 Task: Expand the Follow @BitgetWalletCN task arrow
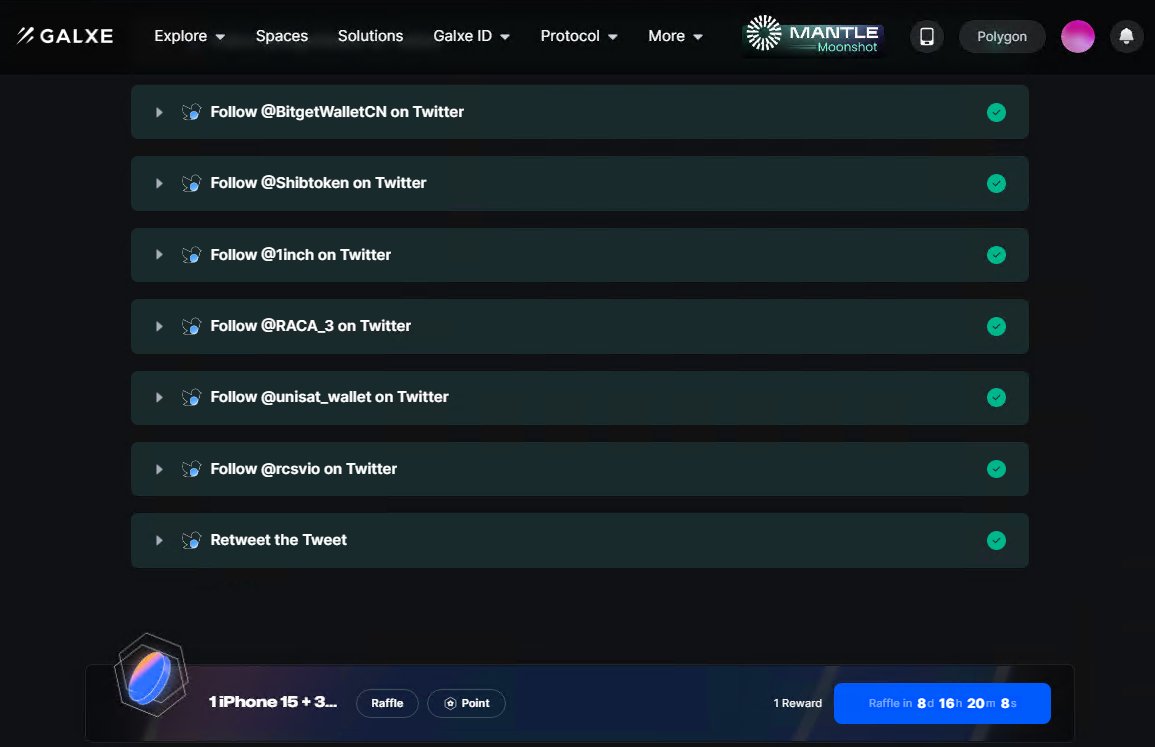click(x=159, y=112)
